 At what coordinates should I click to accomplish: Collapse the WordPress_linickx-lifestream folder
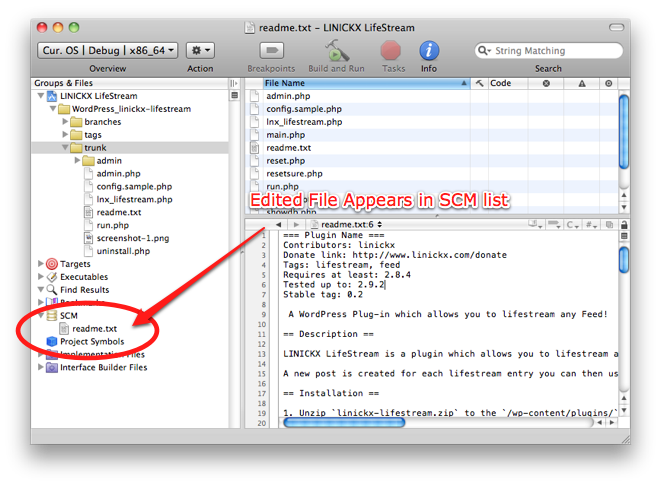click(x=53, y=109)
